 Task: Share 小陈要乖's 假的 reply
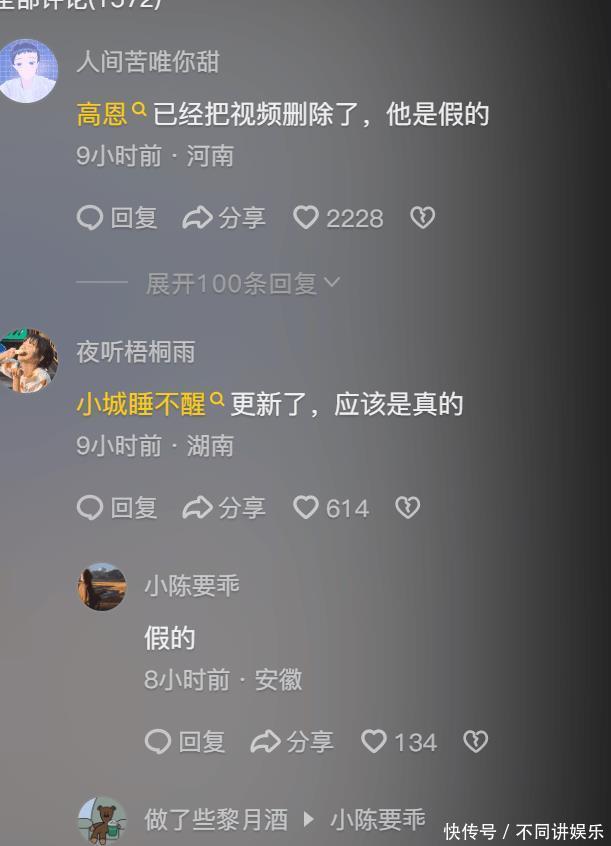pos(292,741)
